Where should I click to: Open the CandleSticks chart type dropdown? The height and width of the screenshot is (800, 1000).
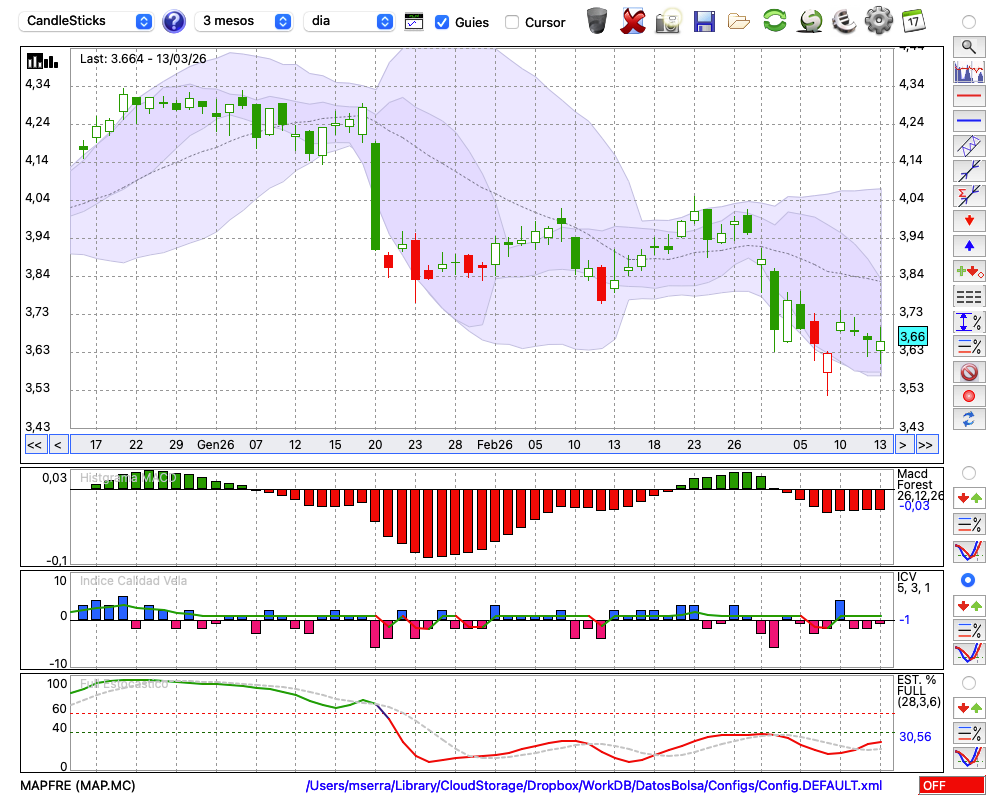coord(88,21)
